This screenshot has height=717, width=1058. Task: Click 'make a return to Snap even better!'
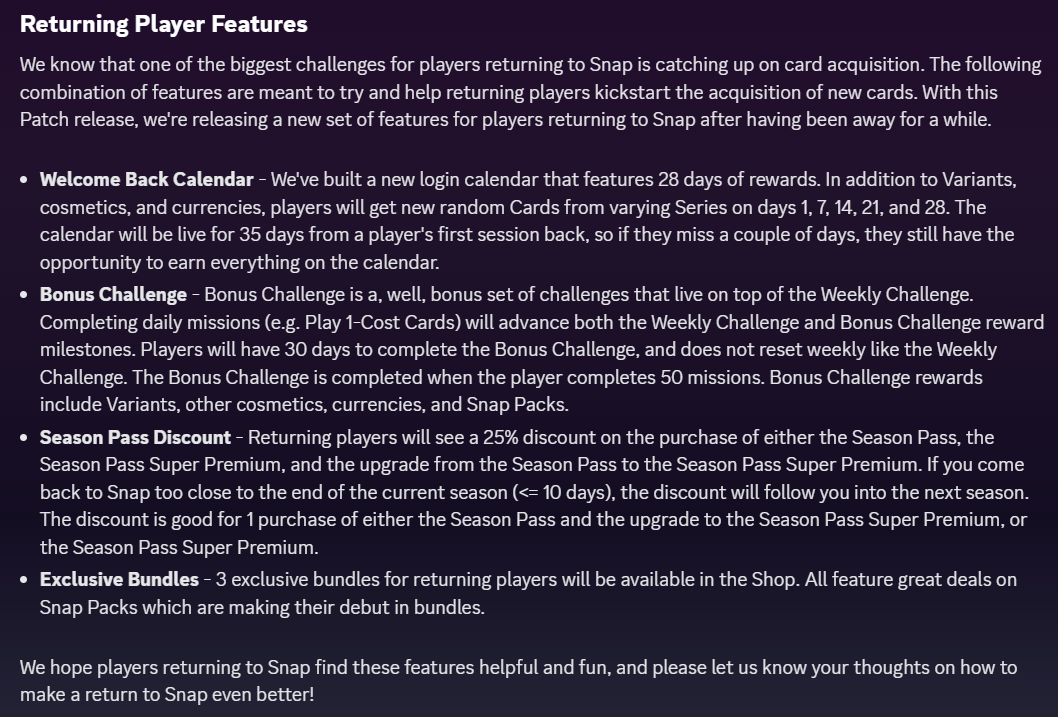coord(167,694)
